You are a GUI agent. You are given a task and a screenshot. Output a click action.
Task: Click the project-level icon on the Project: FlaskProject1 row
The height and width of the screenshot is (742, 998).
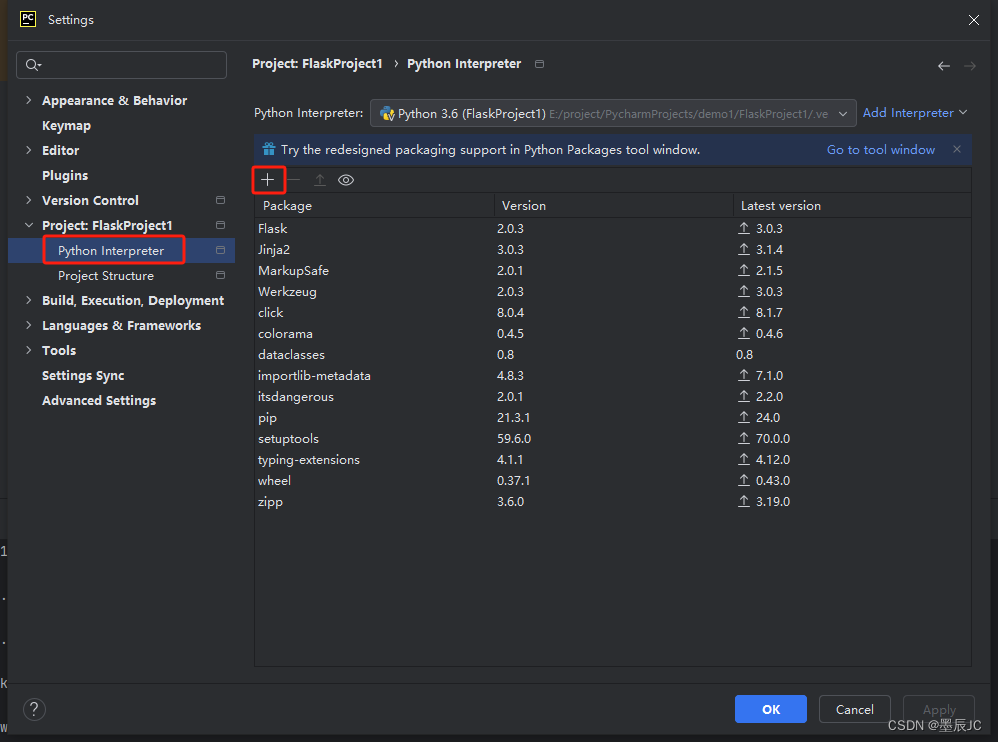pos(220,225)
